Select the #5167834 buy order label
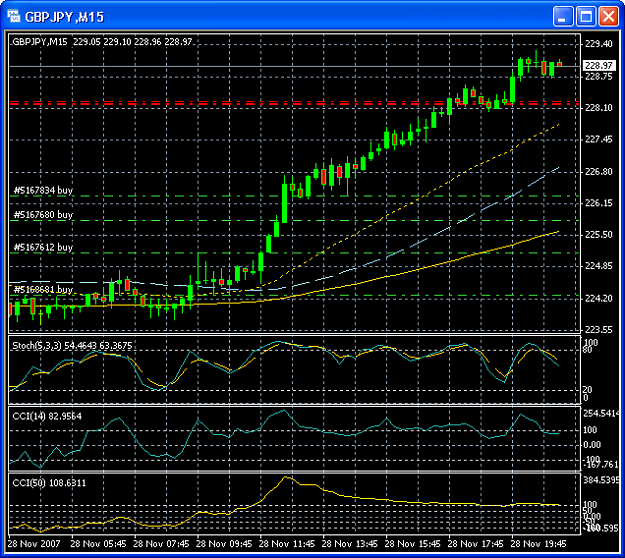Screen dimensions: 625x558 click(43, 190)
